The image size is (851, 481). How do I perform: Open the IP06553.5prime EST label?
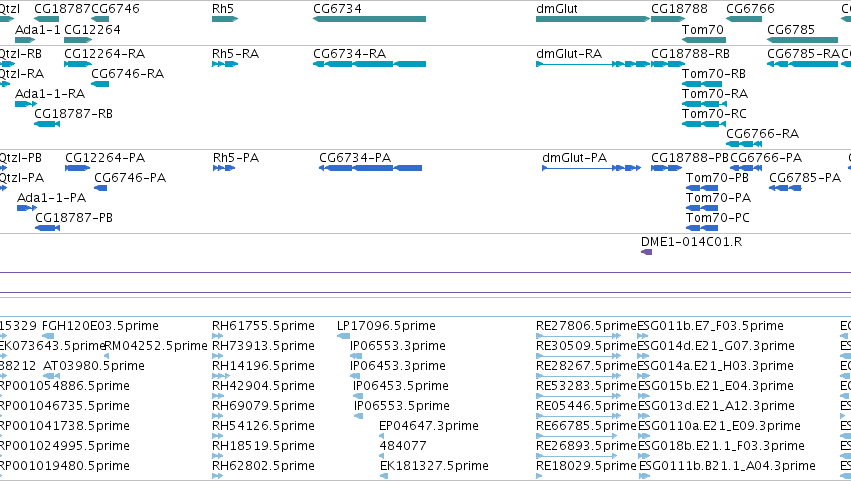tap(402, 407)
